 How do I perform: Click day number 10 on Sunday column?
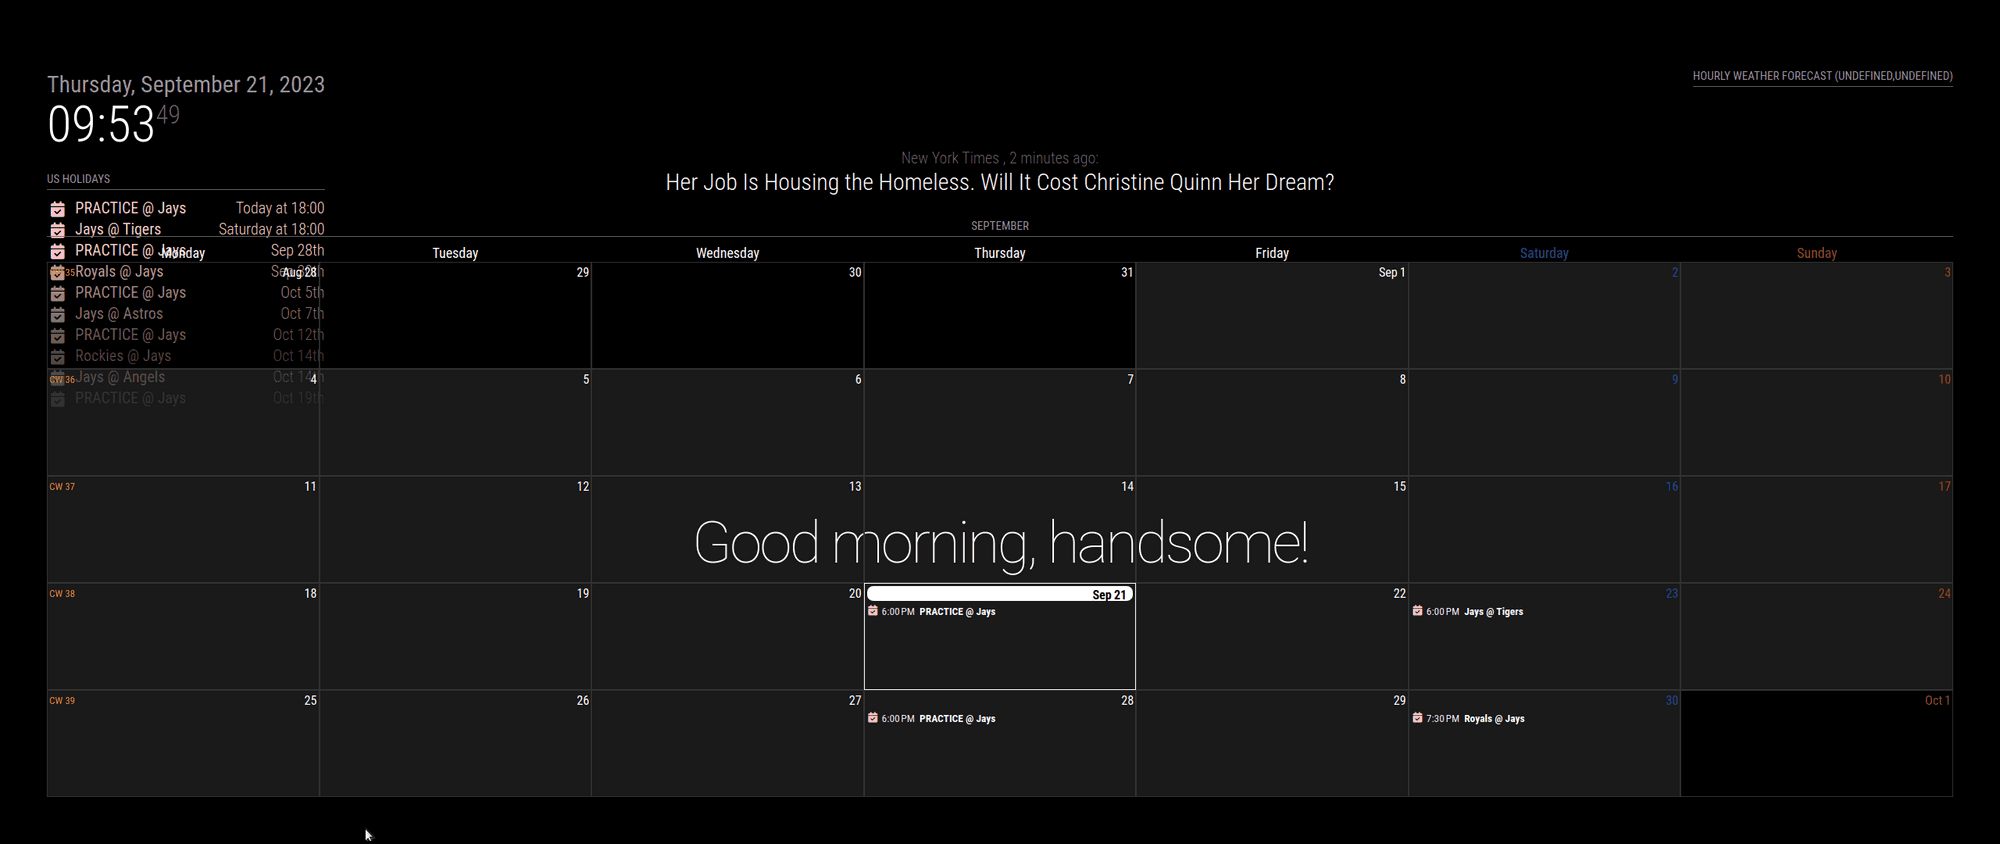(x=1944, y=379)
